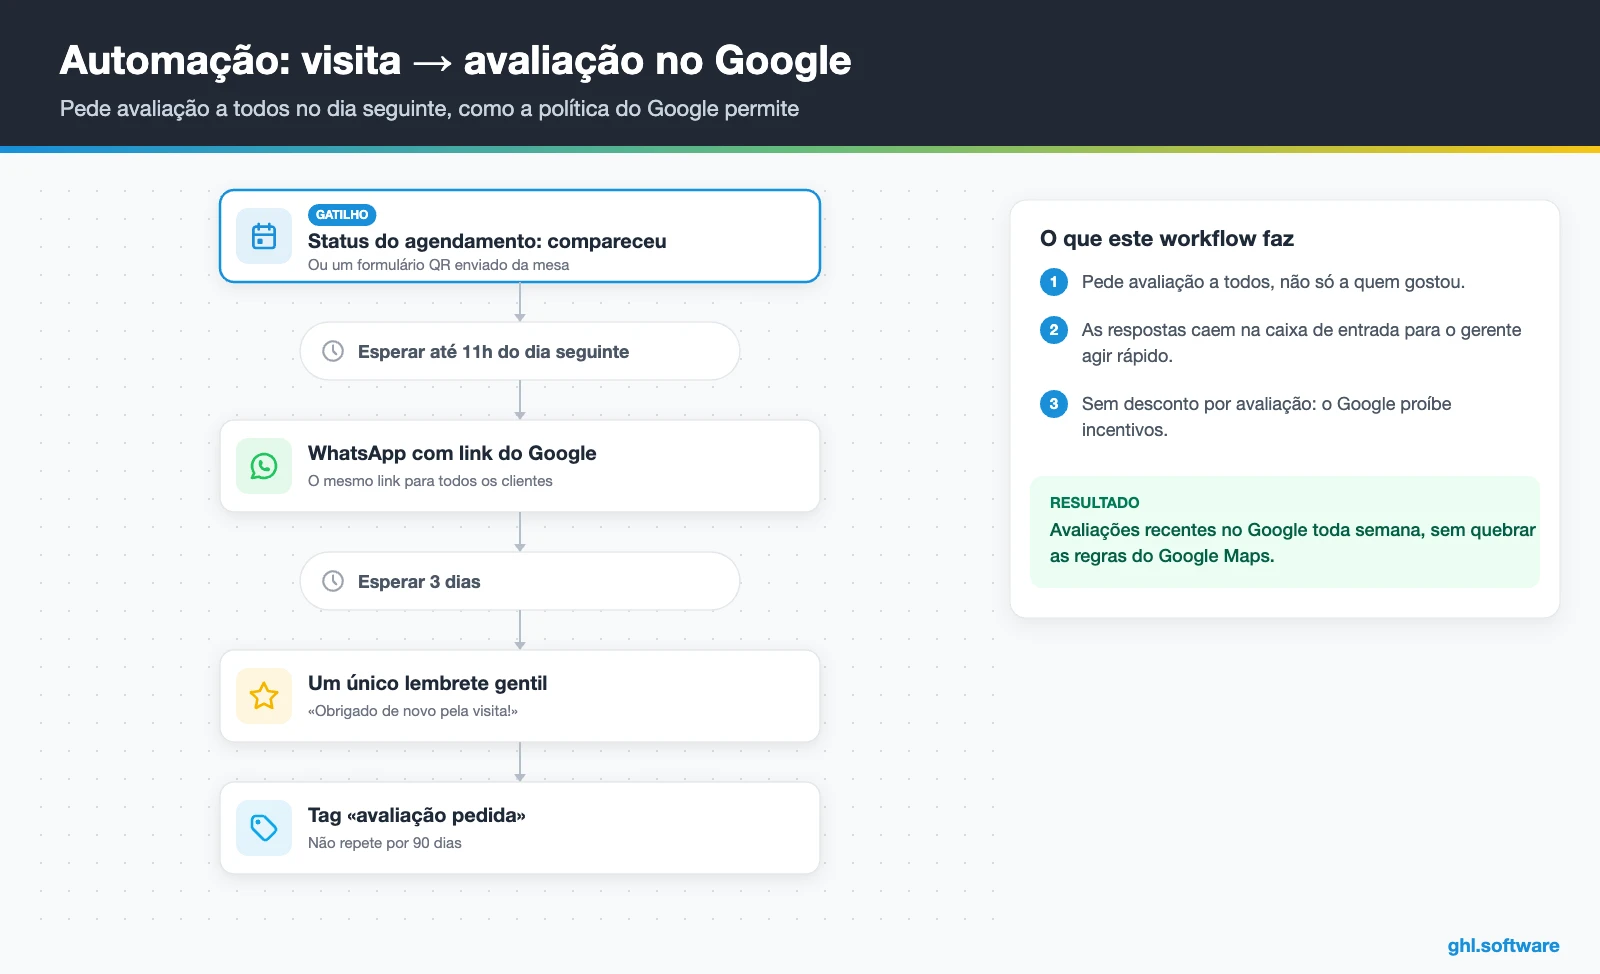This screenshot has height=974, width=1600.
Task: Click the clock icon beside 'Esperar até 11h'
Action: (x=333, y=351)
